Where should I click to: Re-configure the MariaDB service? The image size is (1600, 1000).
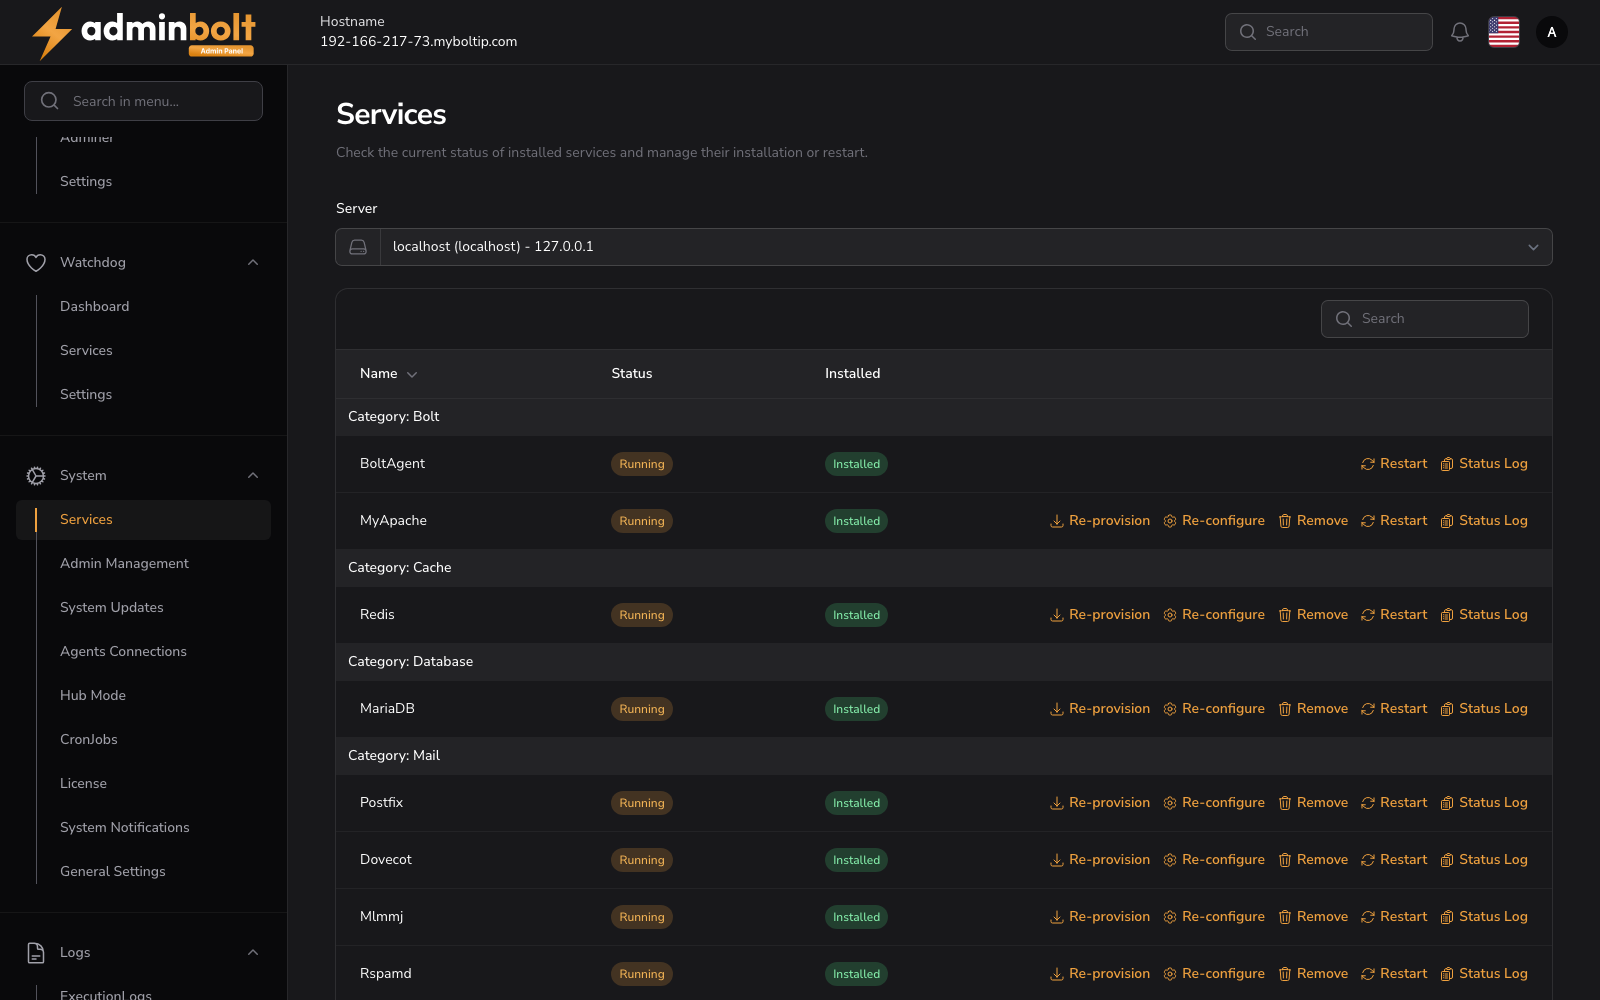click(1214, 709)
